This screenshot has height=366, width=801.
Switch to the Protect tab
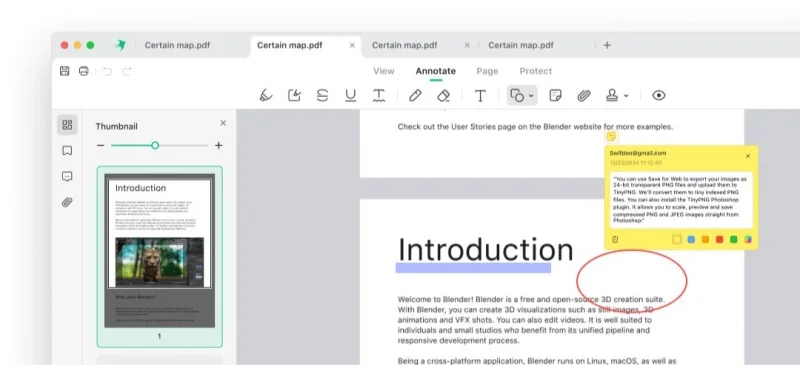click(x=535, y=71)
